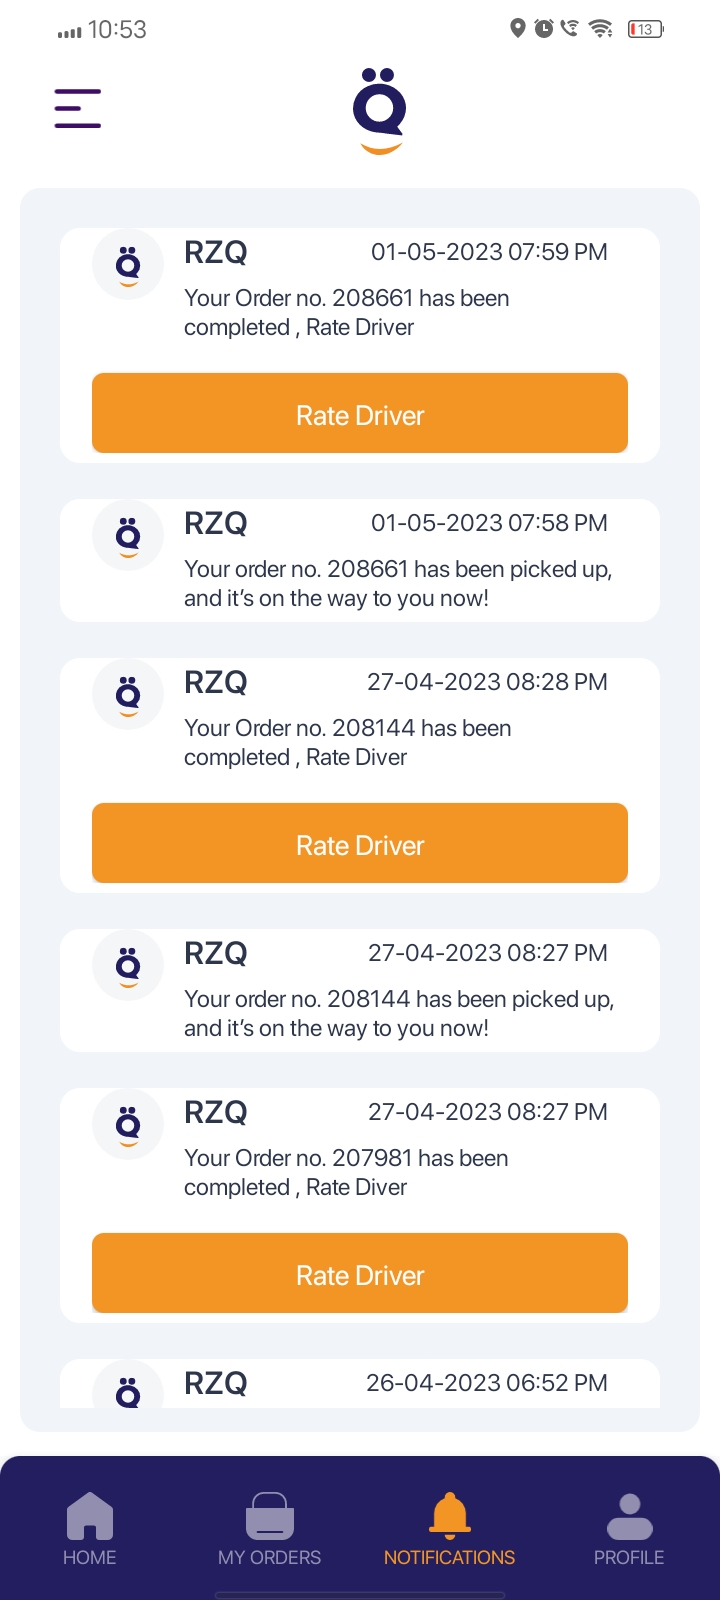Image resolution: width=720 pixels, height=1600 pixels.
Task: Open order 208144 completed message text
Action: pos(347,742)
